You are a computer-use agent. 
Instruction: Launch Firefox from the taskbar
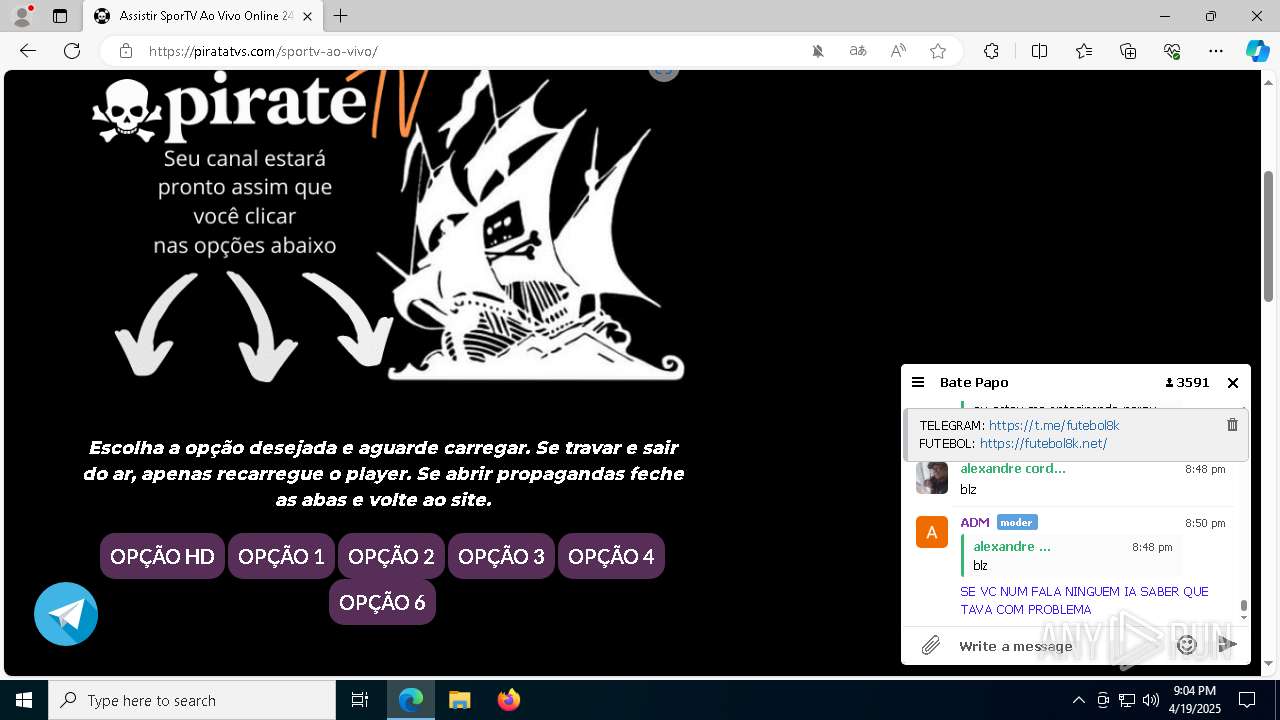click(509, 700)
